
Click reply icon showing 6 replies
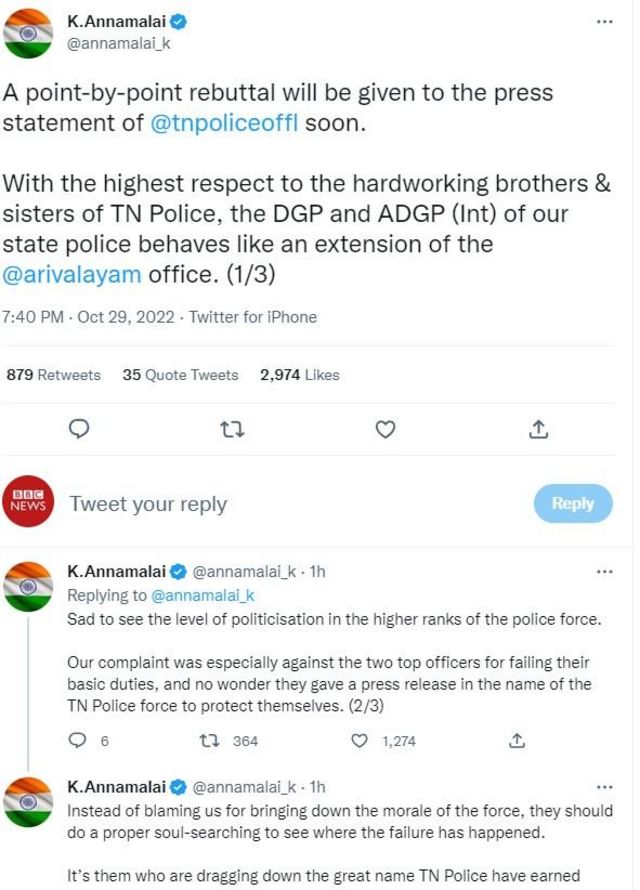79,741
